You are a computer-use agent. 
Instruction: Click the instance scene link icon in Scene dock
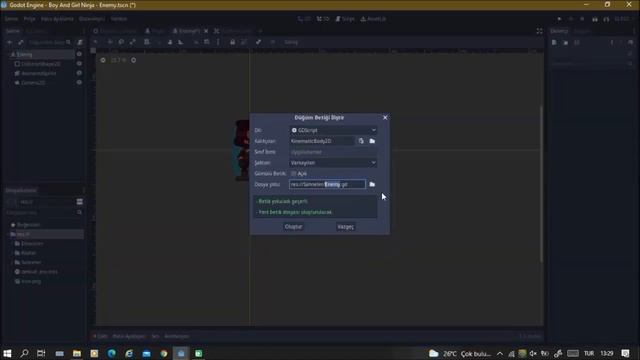click(20, 42)
